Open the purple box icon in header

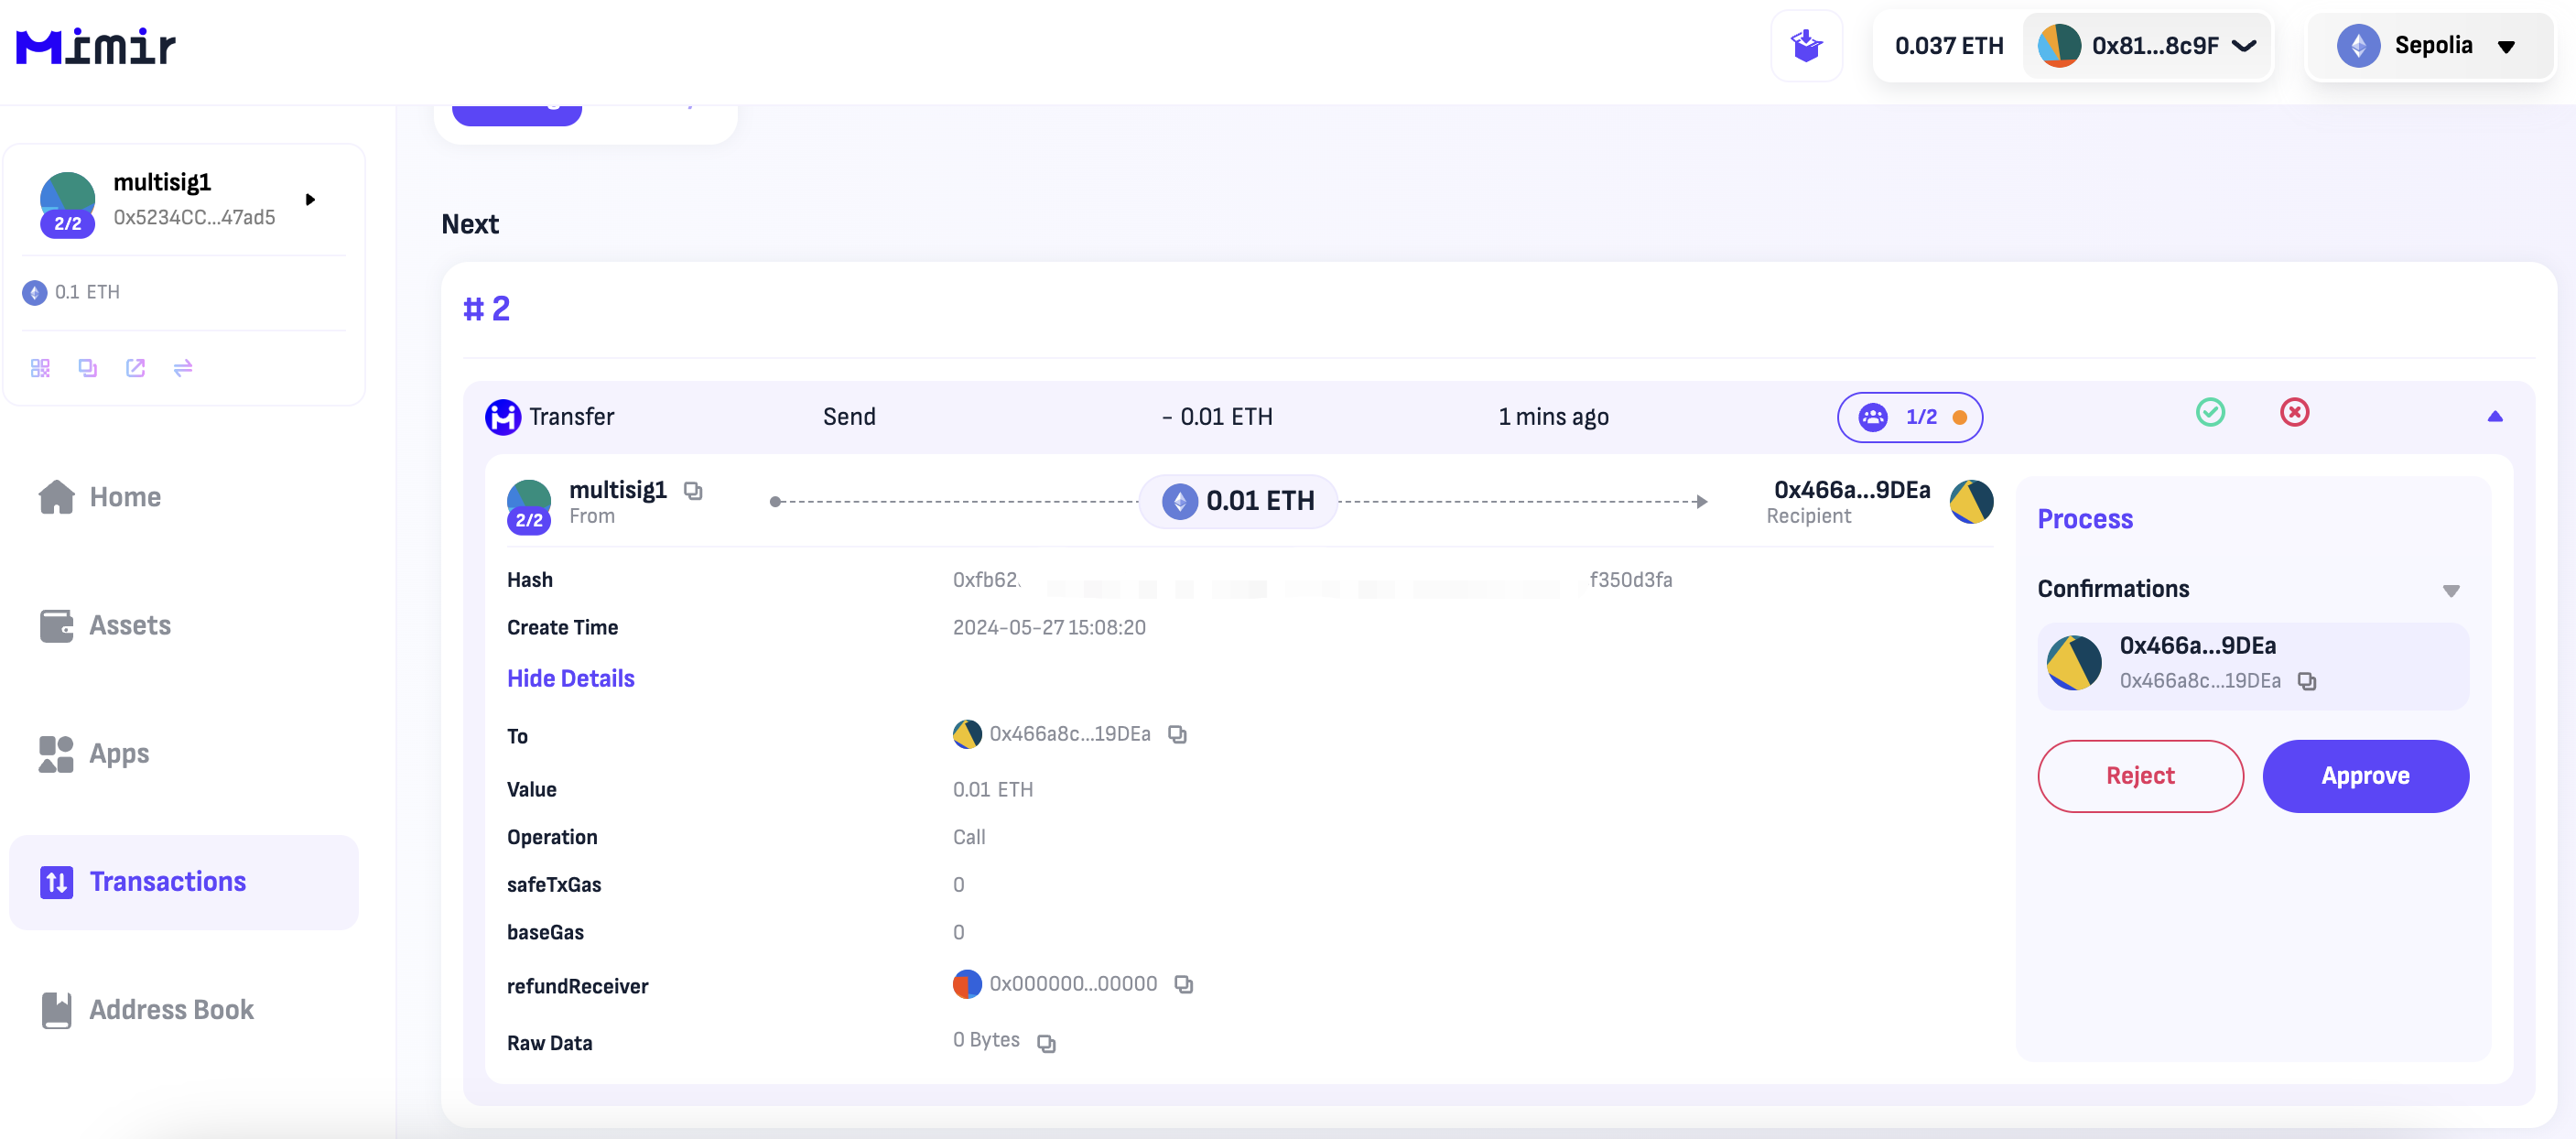point(1806,46)
